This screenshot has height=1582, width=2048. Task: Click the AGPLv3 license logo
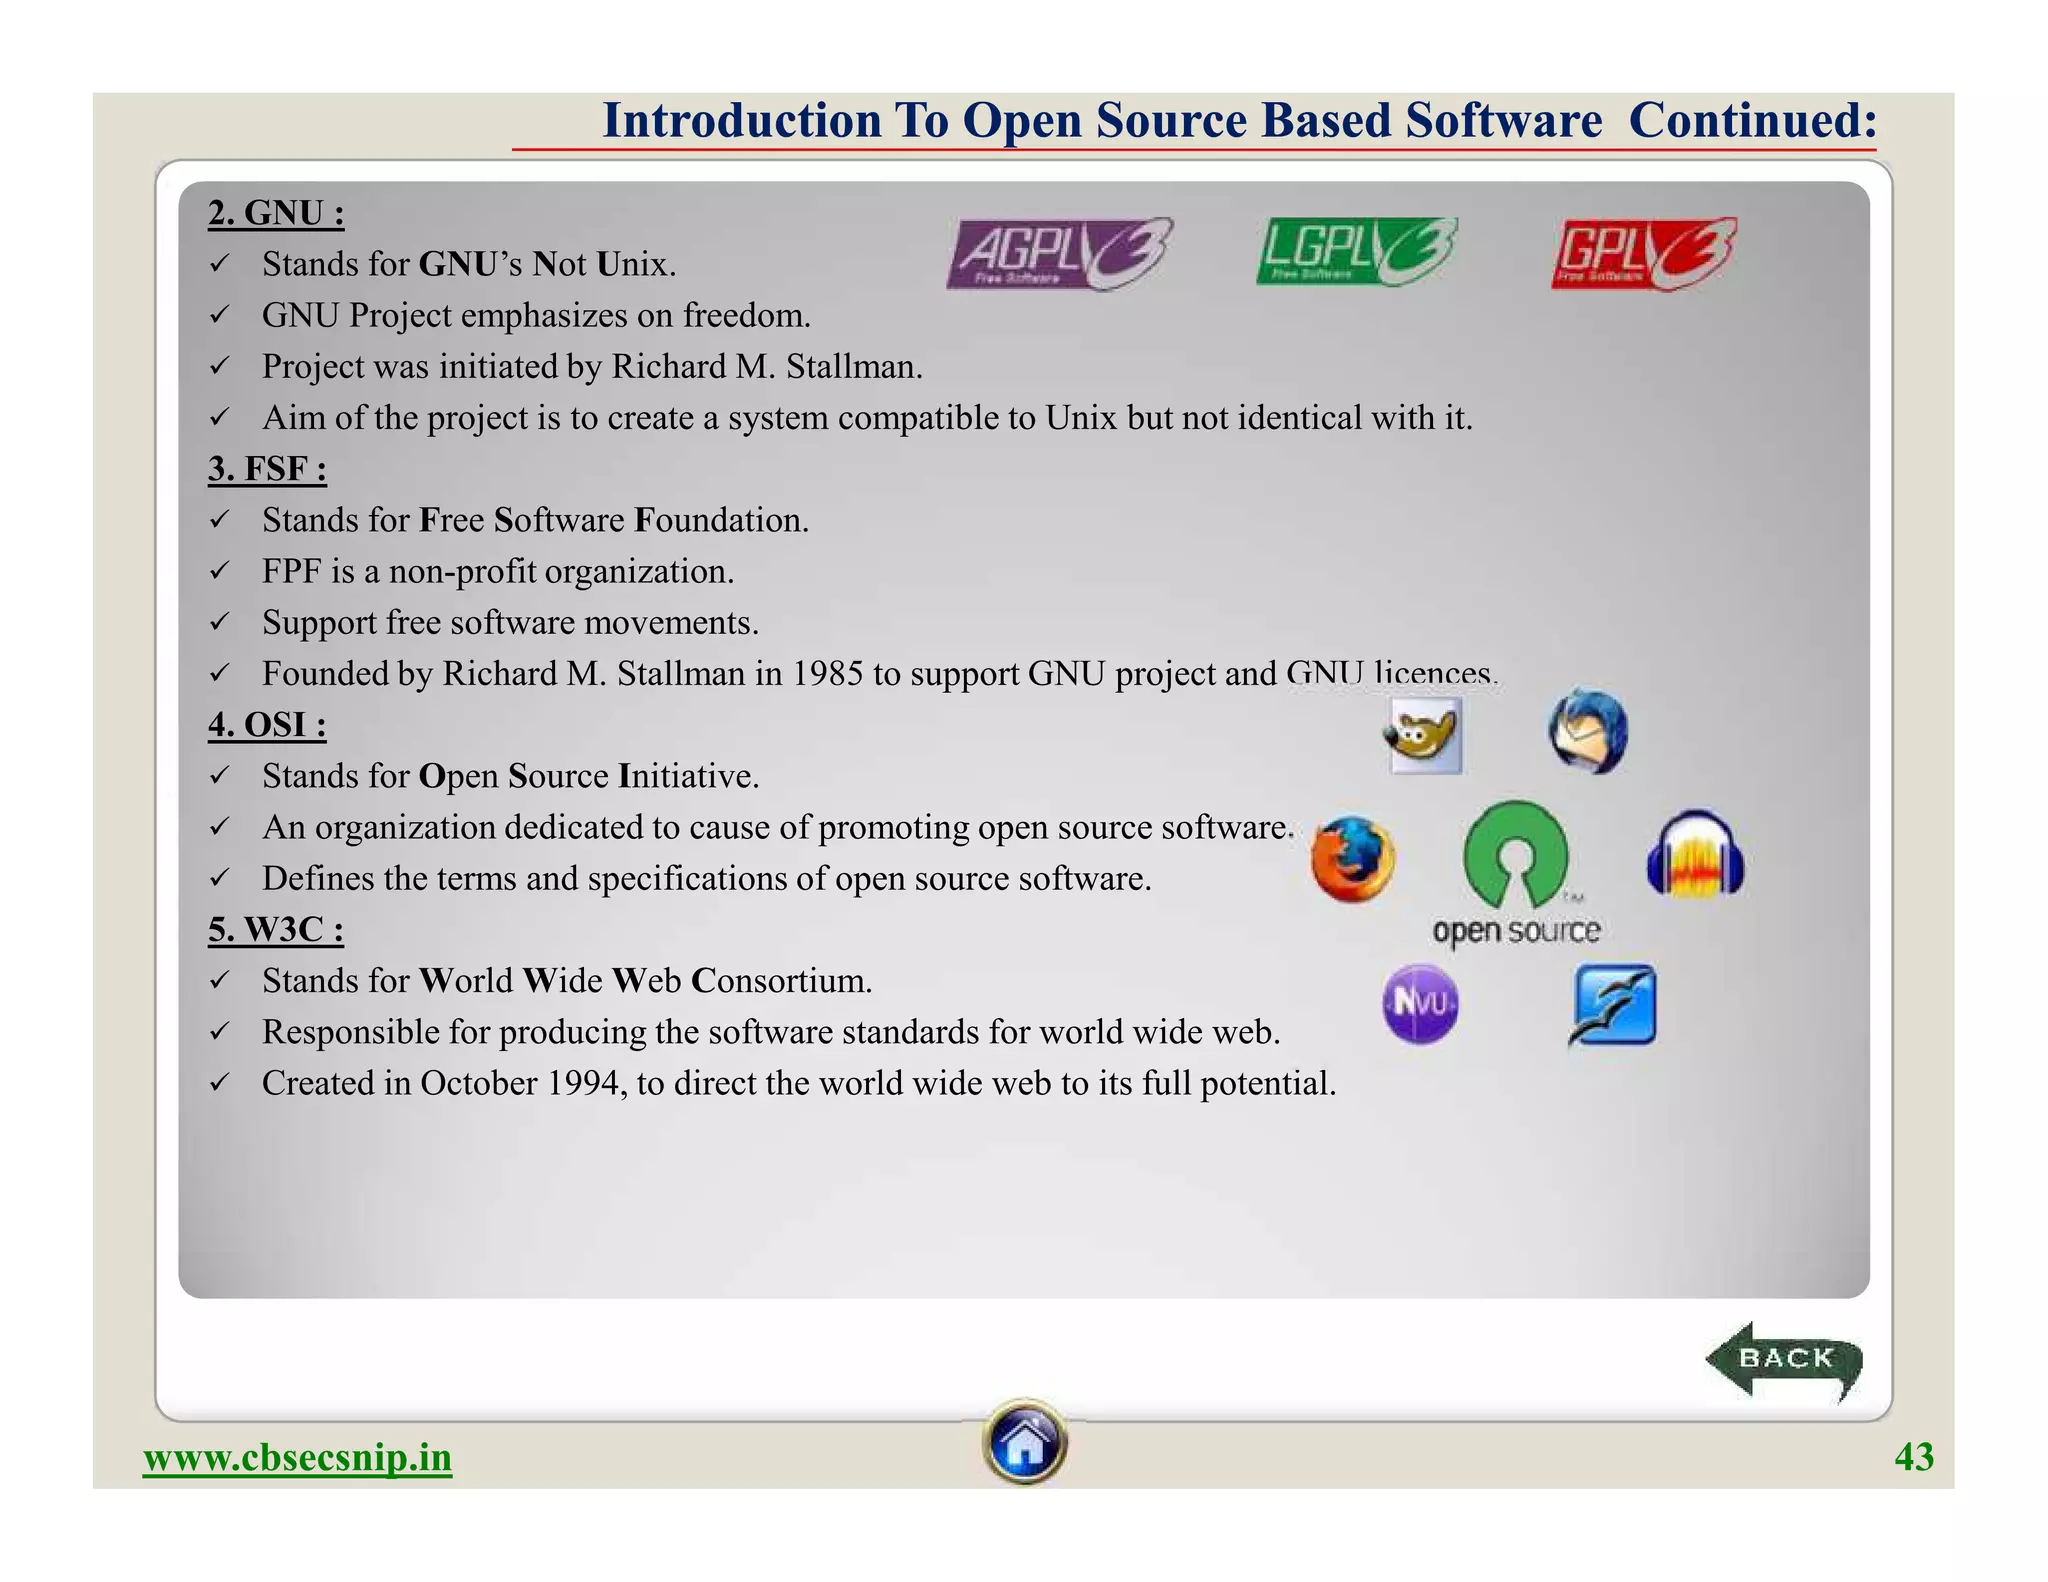pyautogui.click(x=1059, y=254)
